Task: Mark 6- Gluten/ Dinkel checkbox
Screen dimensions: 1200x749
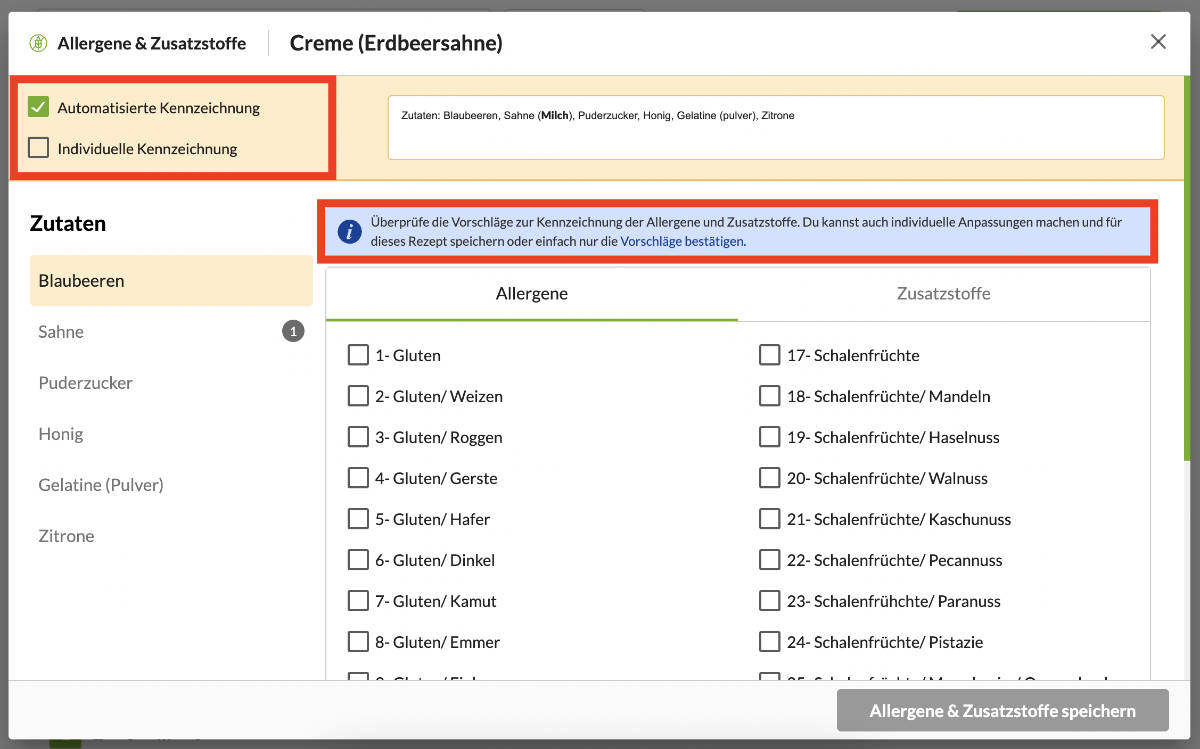Action: pyautogui.click(x=358, y=560)
